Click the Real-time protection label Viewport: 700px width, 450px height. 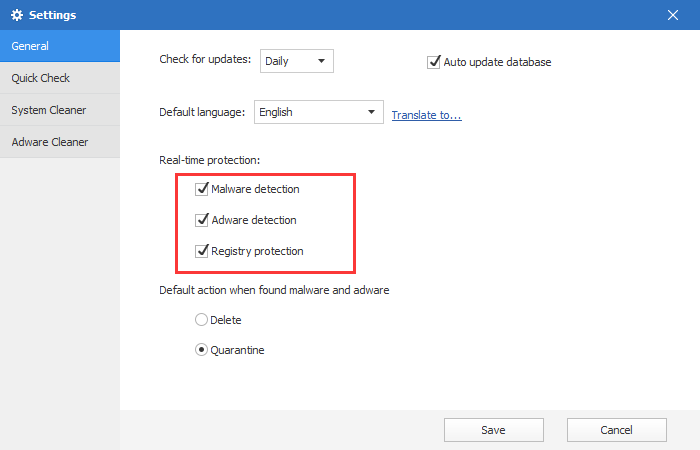(210, 161)
